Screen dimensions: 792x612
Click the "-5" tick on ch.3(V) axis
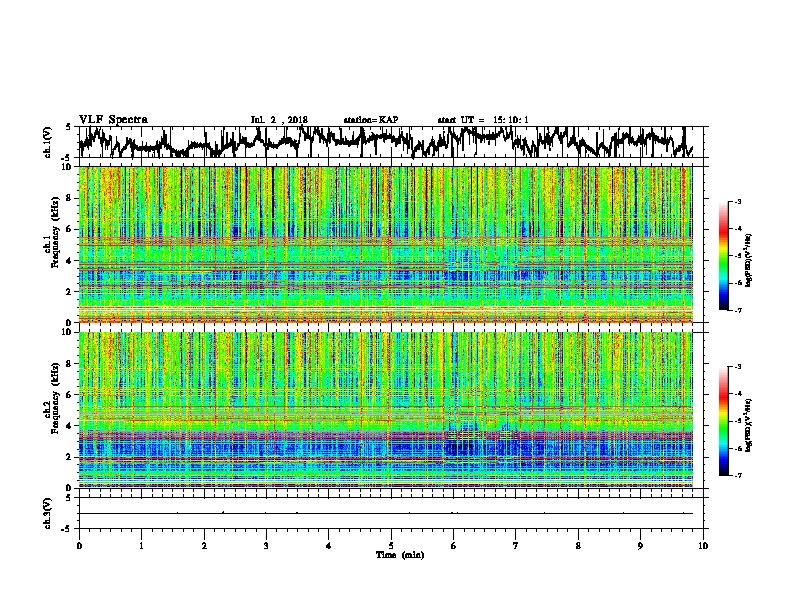67,529
